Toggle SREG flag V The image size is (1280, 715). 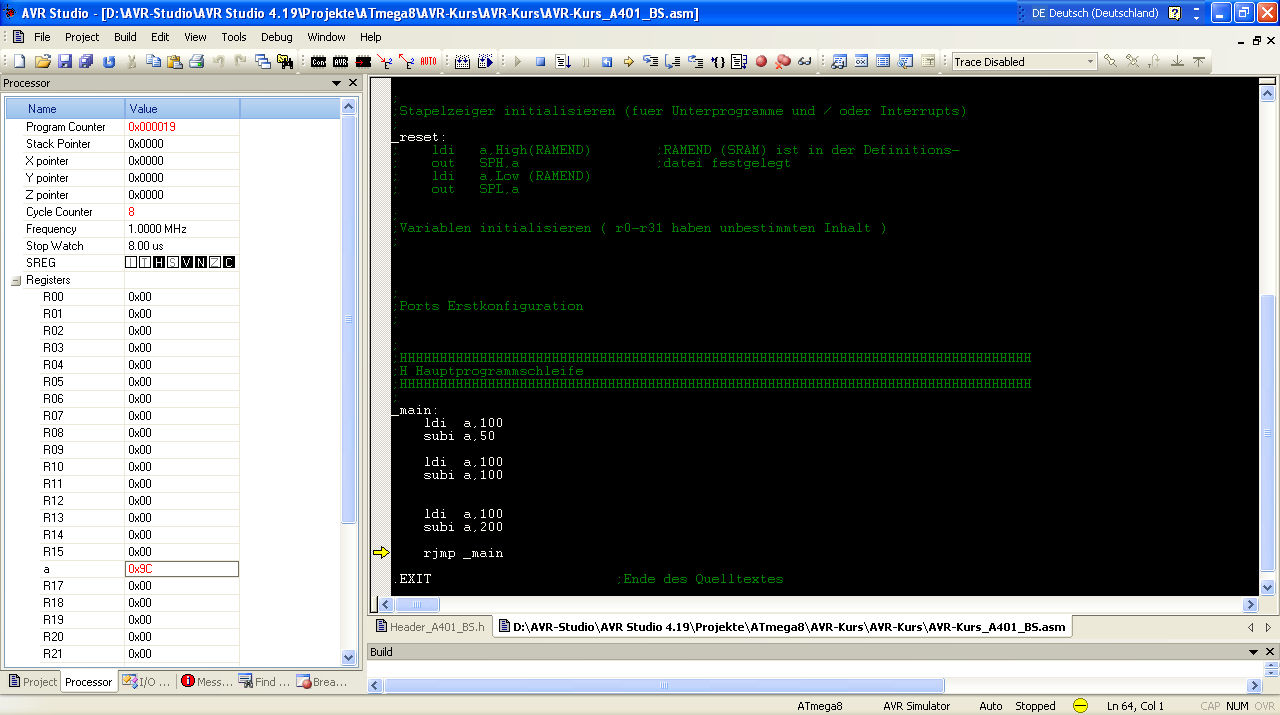pos(187,262)
